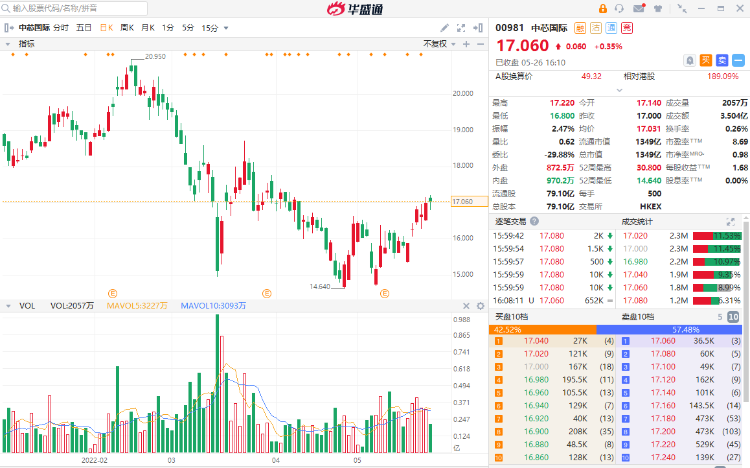Expand the 指标 indicator dropdown arrow

[8, 44]
